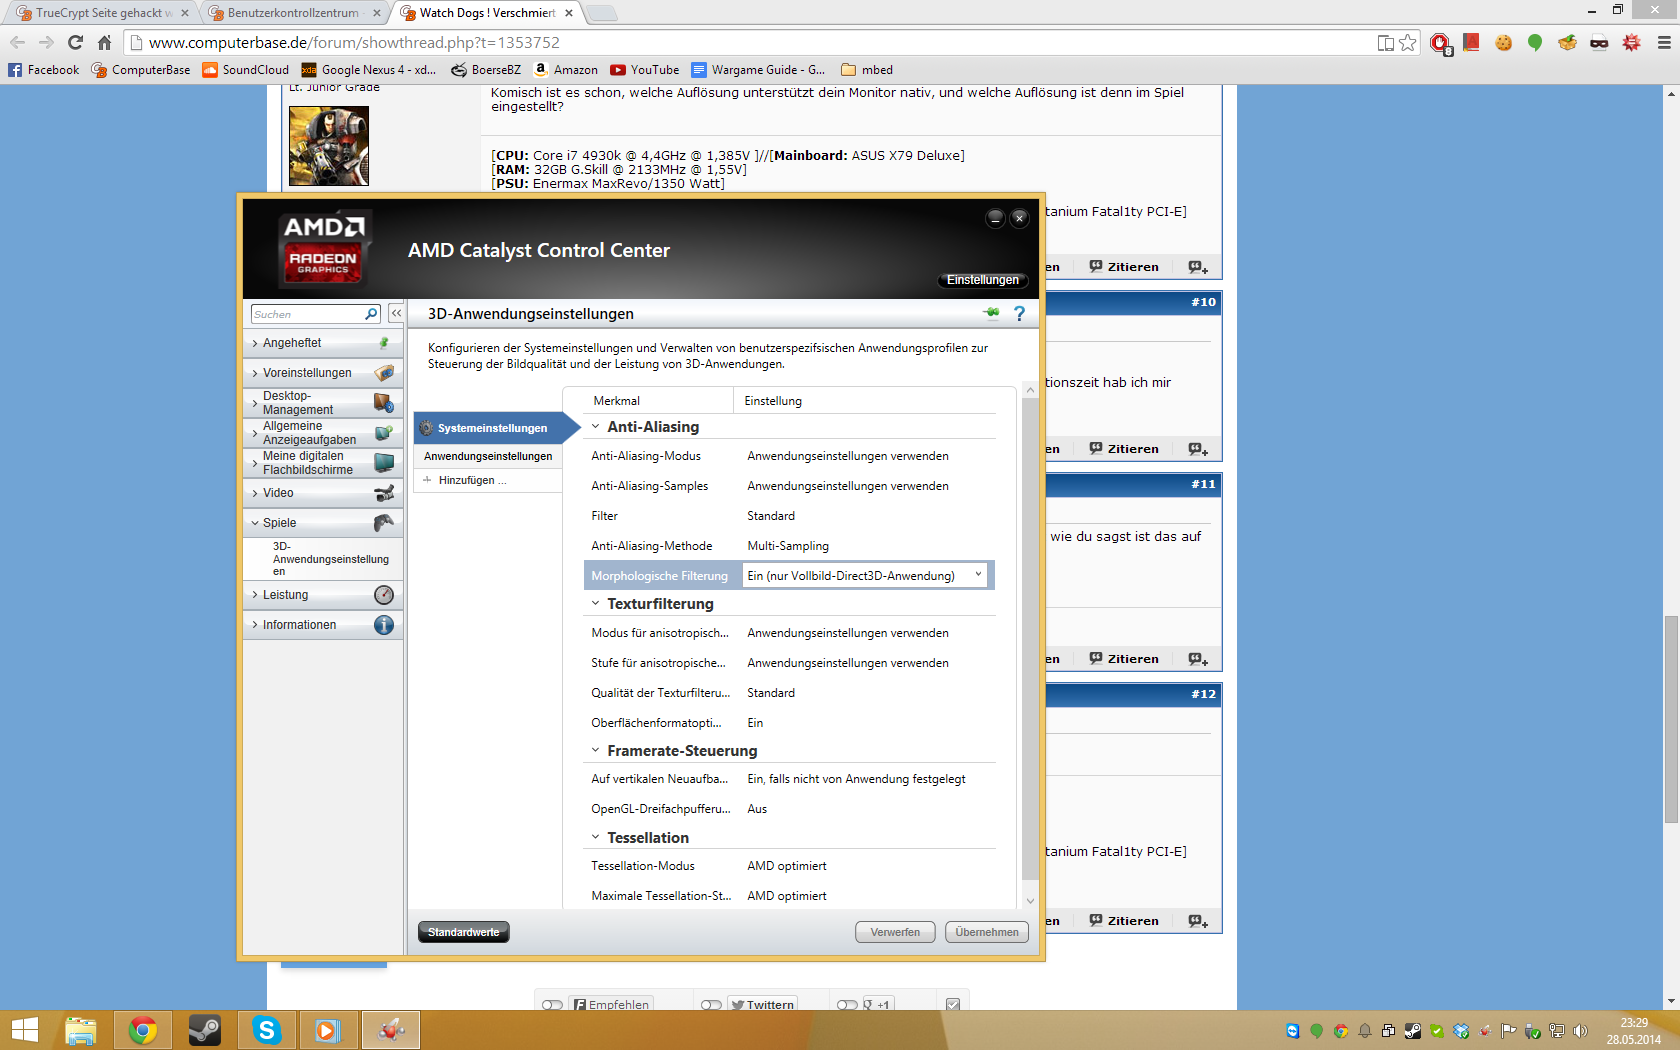Select the Anwendungseinstellungen tab

tap(488, 456)
